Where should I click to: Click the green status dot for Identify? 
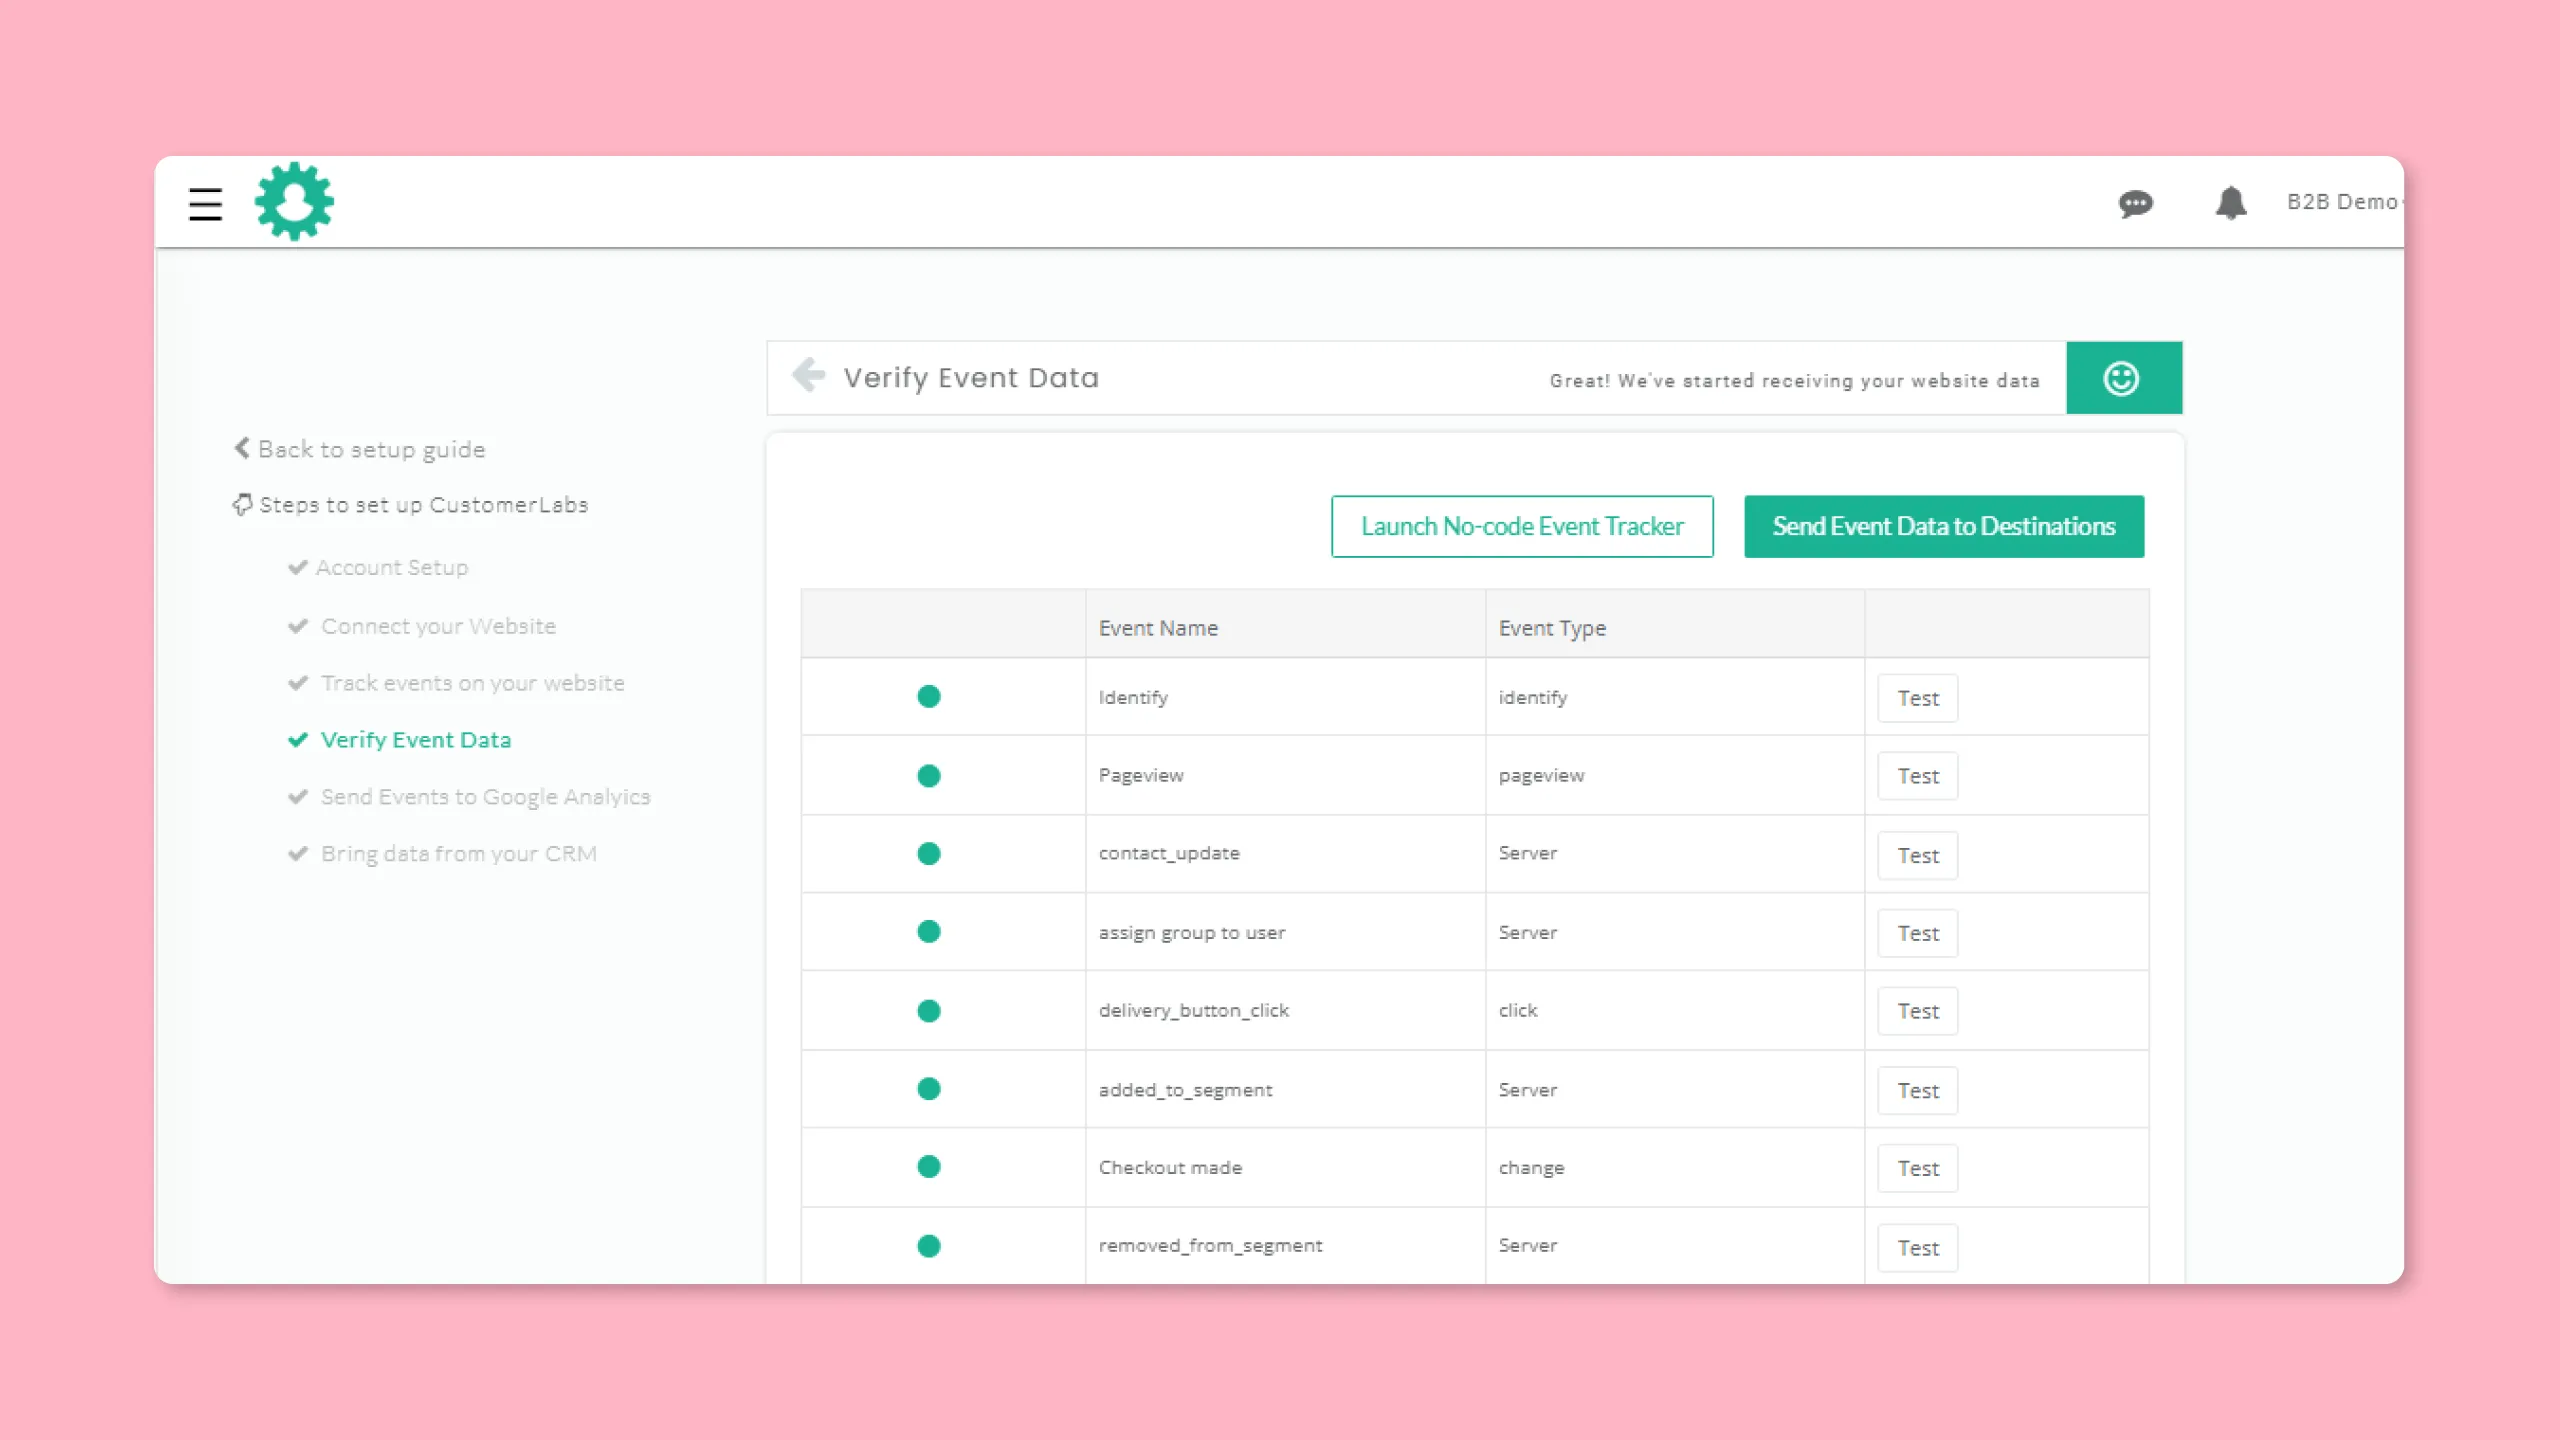click(x=929, y=697)
